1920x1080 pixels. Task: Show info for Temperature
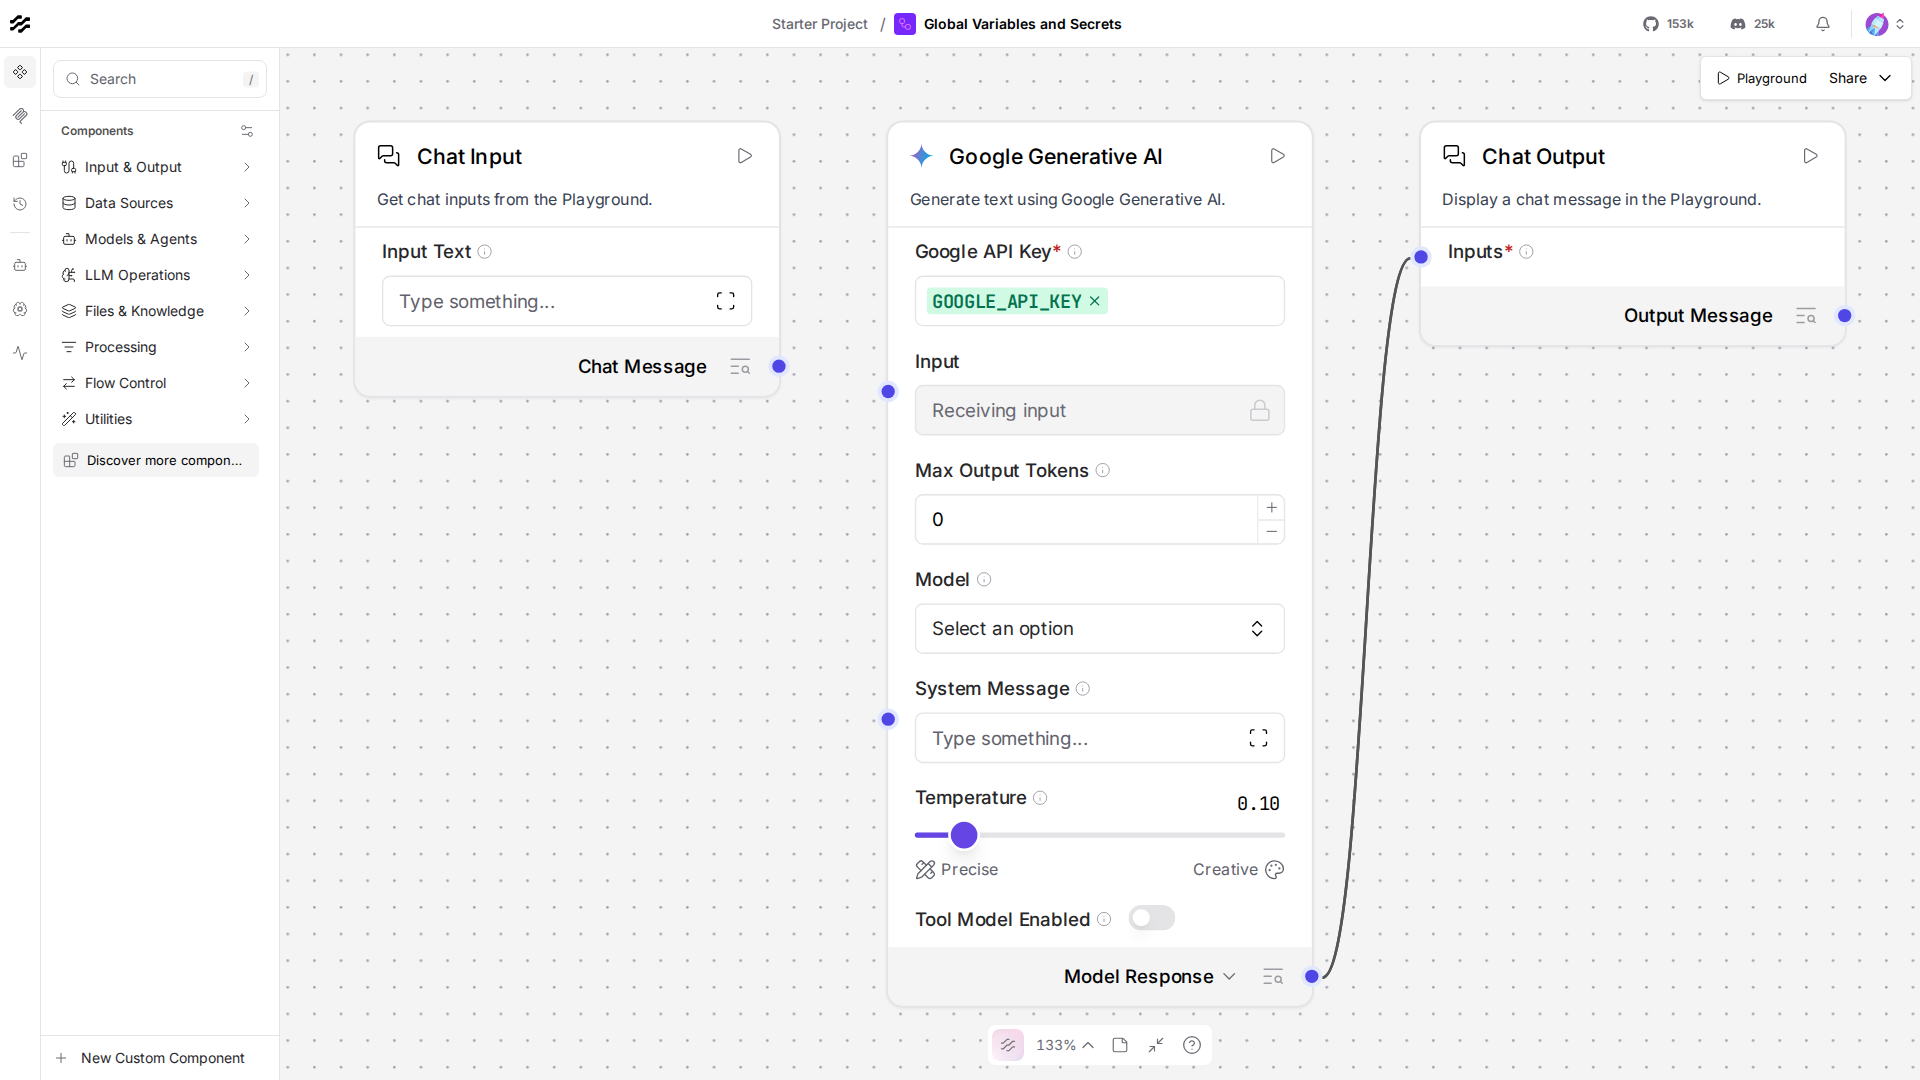point(1040,798)
